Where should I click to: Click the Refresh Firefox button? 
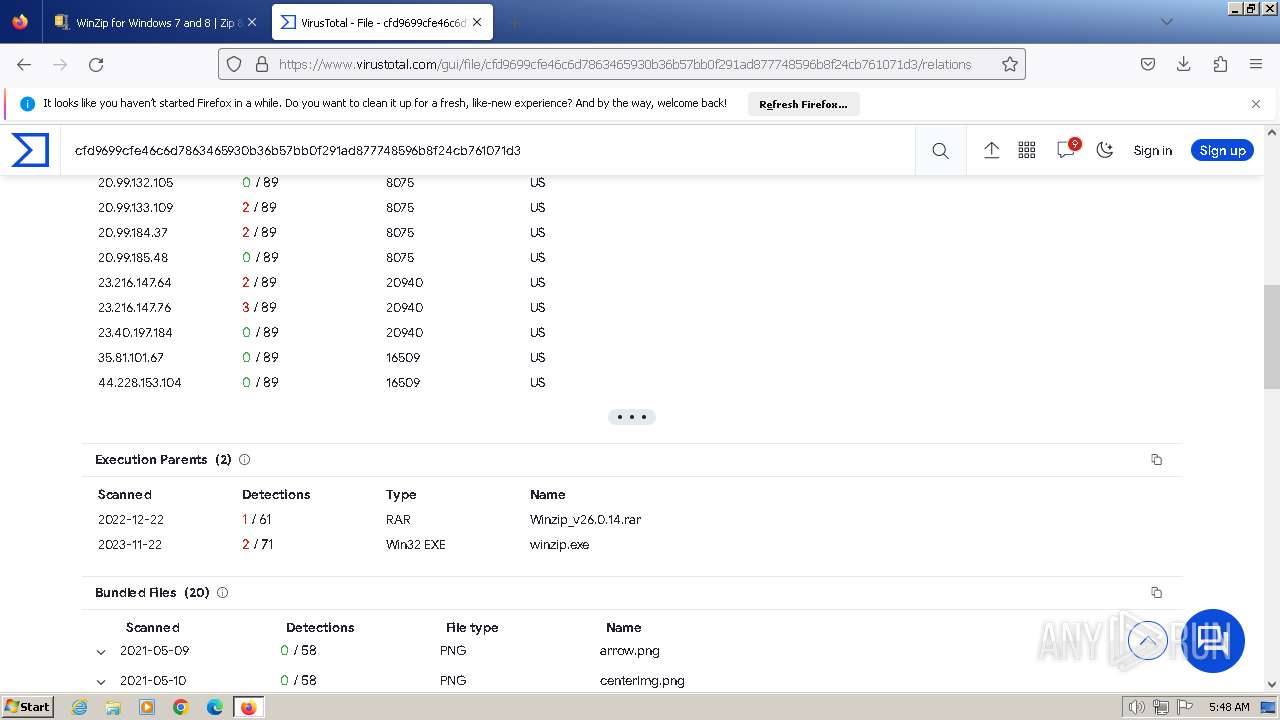pos(803,104)
